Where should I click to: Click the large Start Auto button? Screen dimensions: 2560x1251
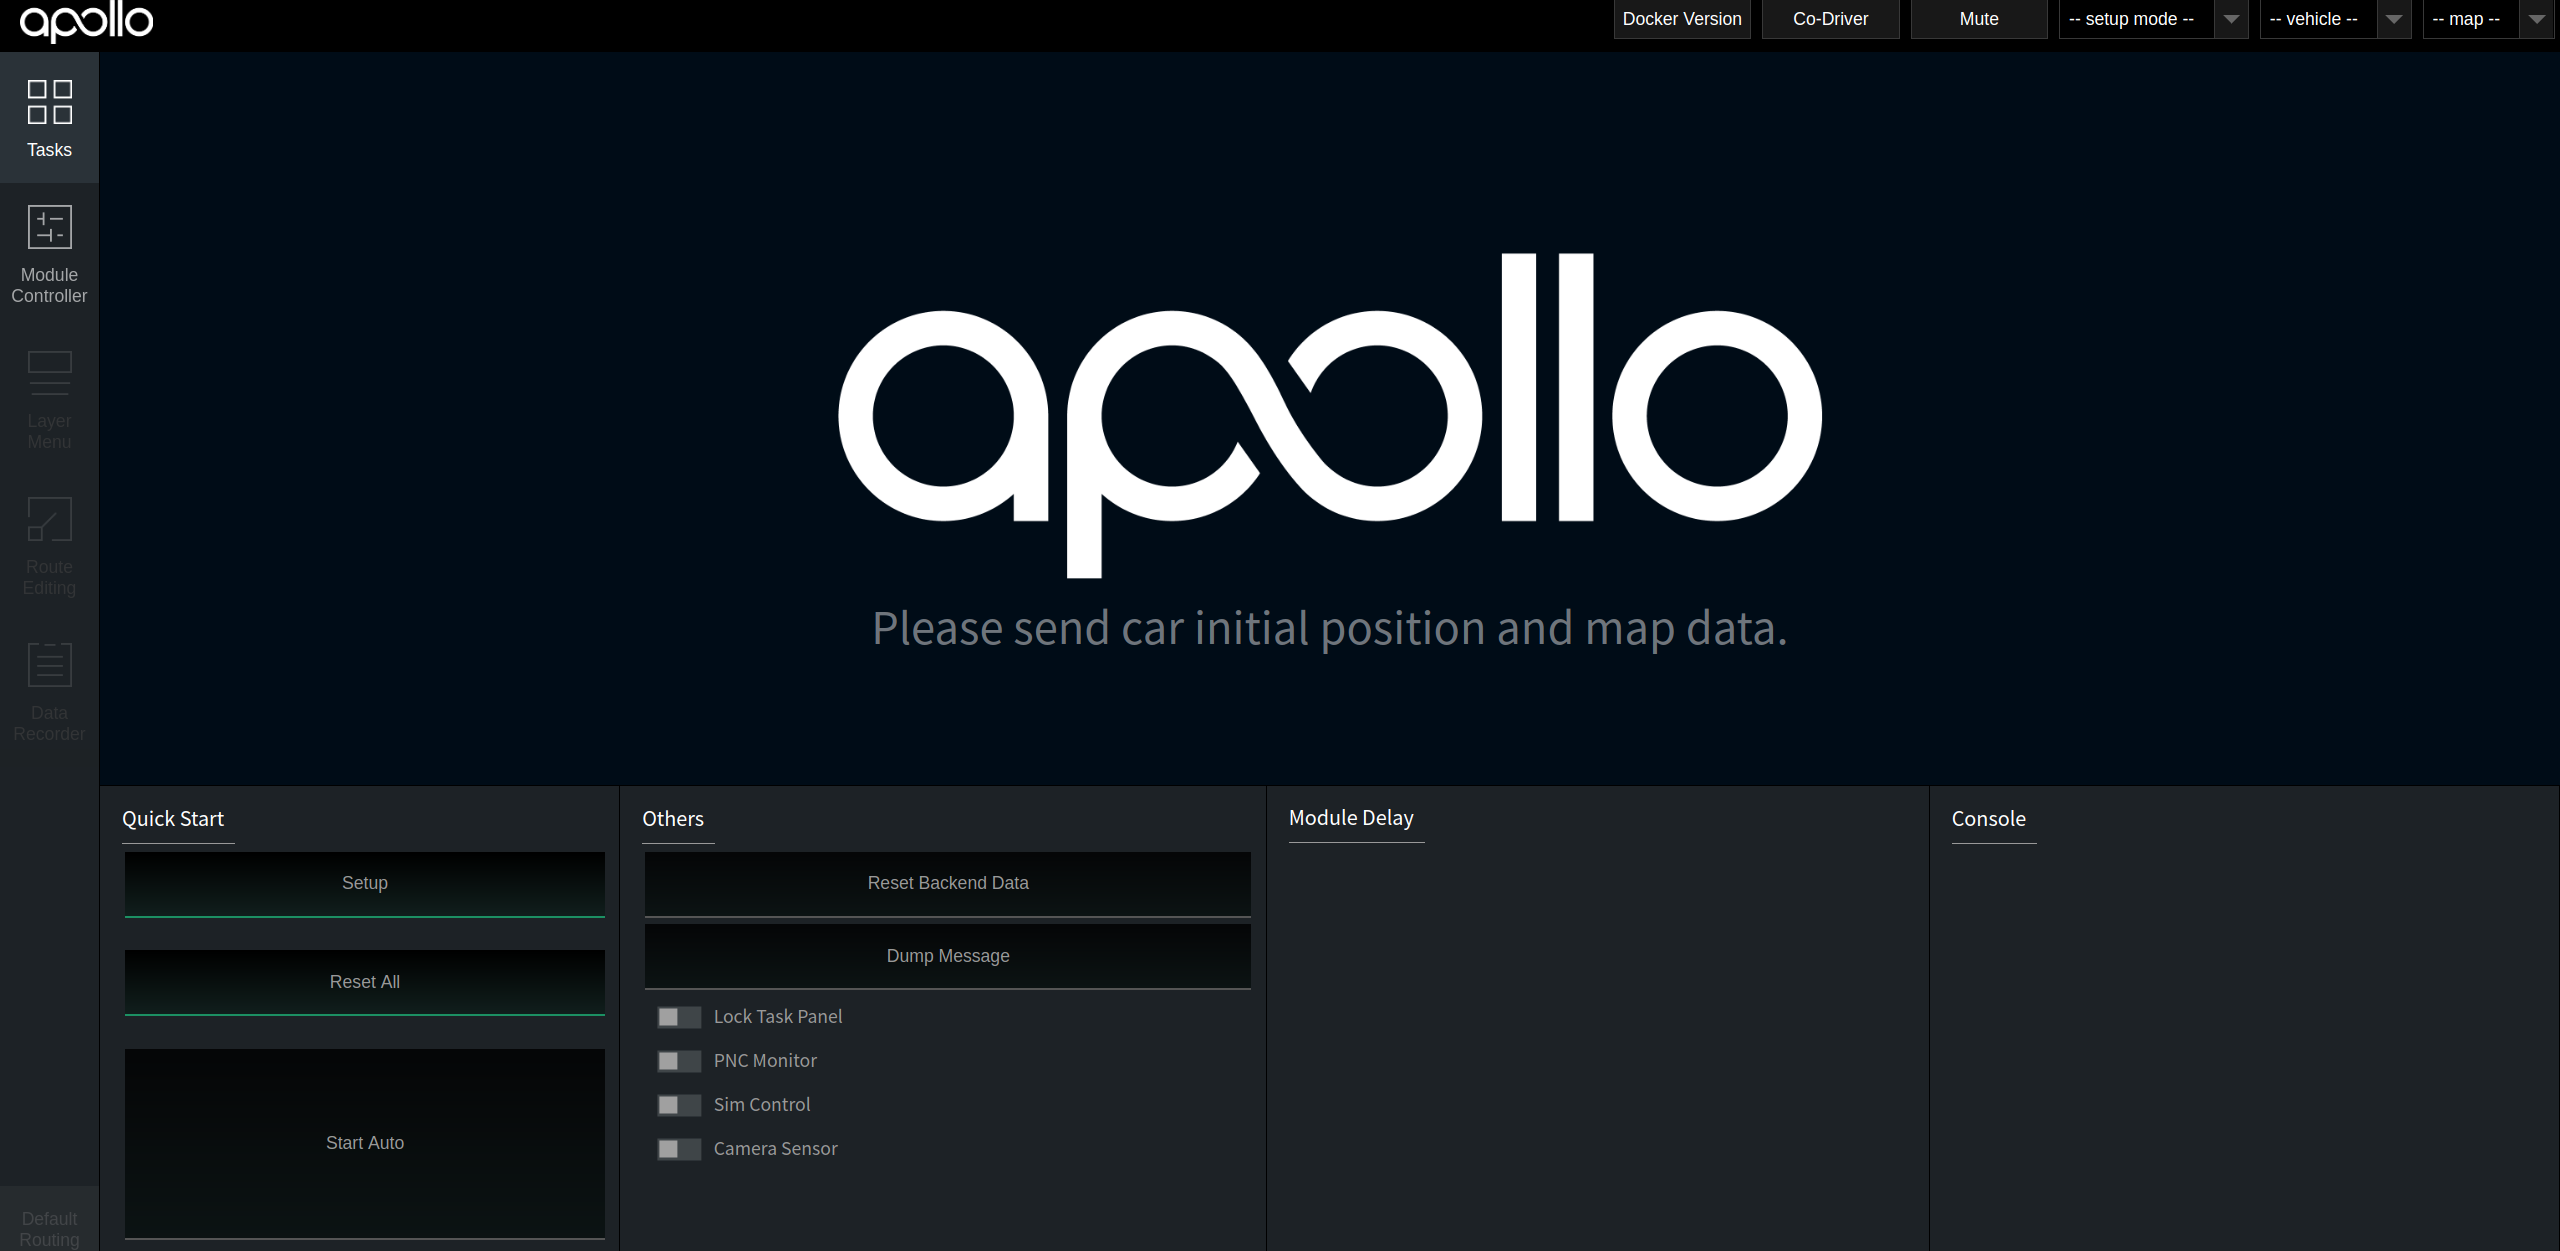click(364, 1142)
